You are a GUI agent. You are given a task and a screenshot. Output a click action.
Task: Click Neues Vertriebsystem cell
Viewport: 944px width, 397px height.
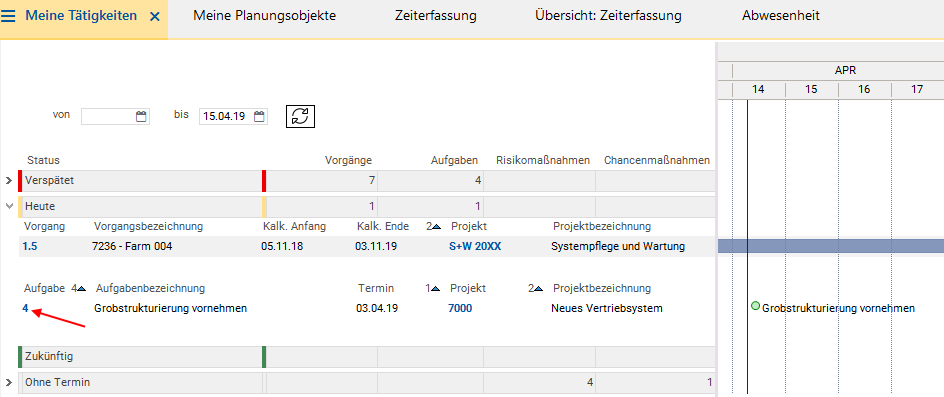pos(607,308)
